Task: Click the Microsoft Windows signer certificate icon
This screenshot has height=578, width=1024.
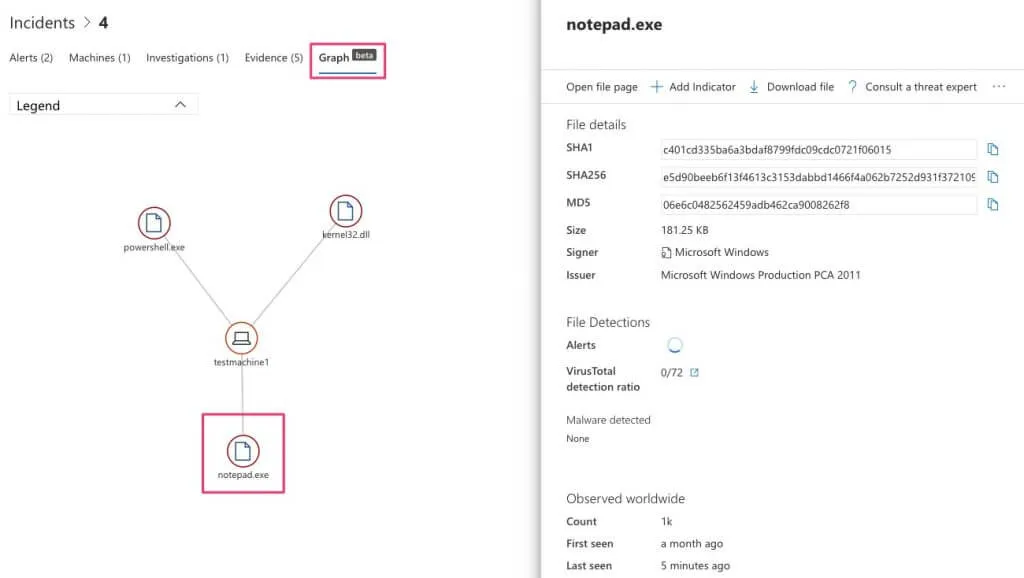Action: tap(666, 253)
